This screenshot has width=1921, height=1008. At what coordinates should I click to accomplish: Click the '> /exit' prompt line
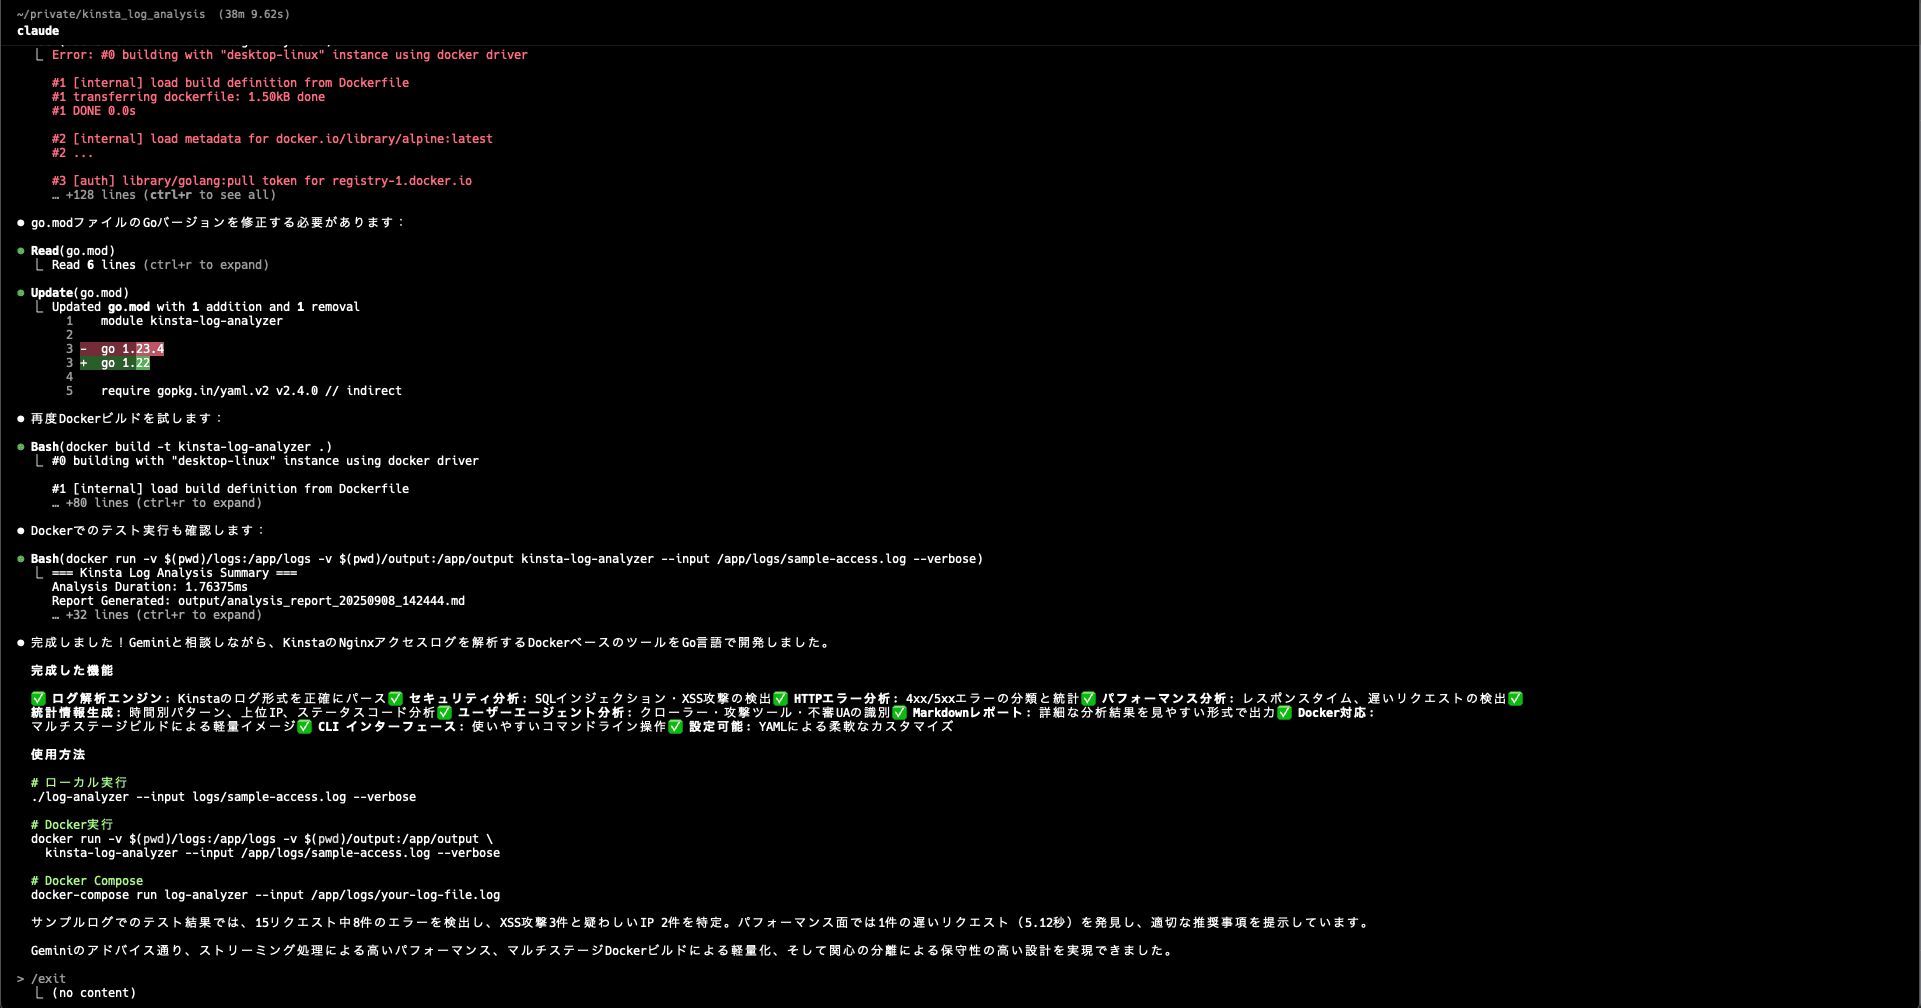(x=41, y=979)
